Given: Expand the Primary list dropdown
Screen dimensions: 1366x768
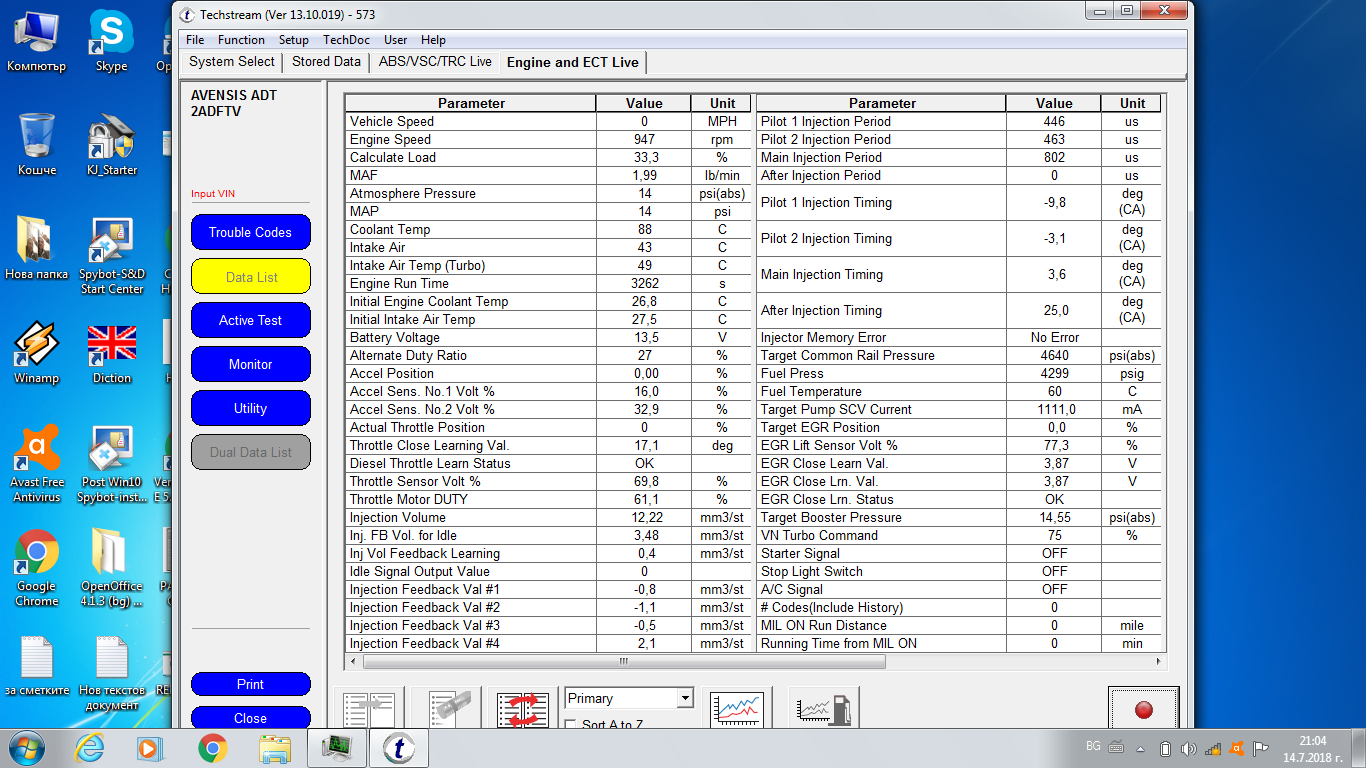Looking at the screenshot, I should (684, 698).
